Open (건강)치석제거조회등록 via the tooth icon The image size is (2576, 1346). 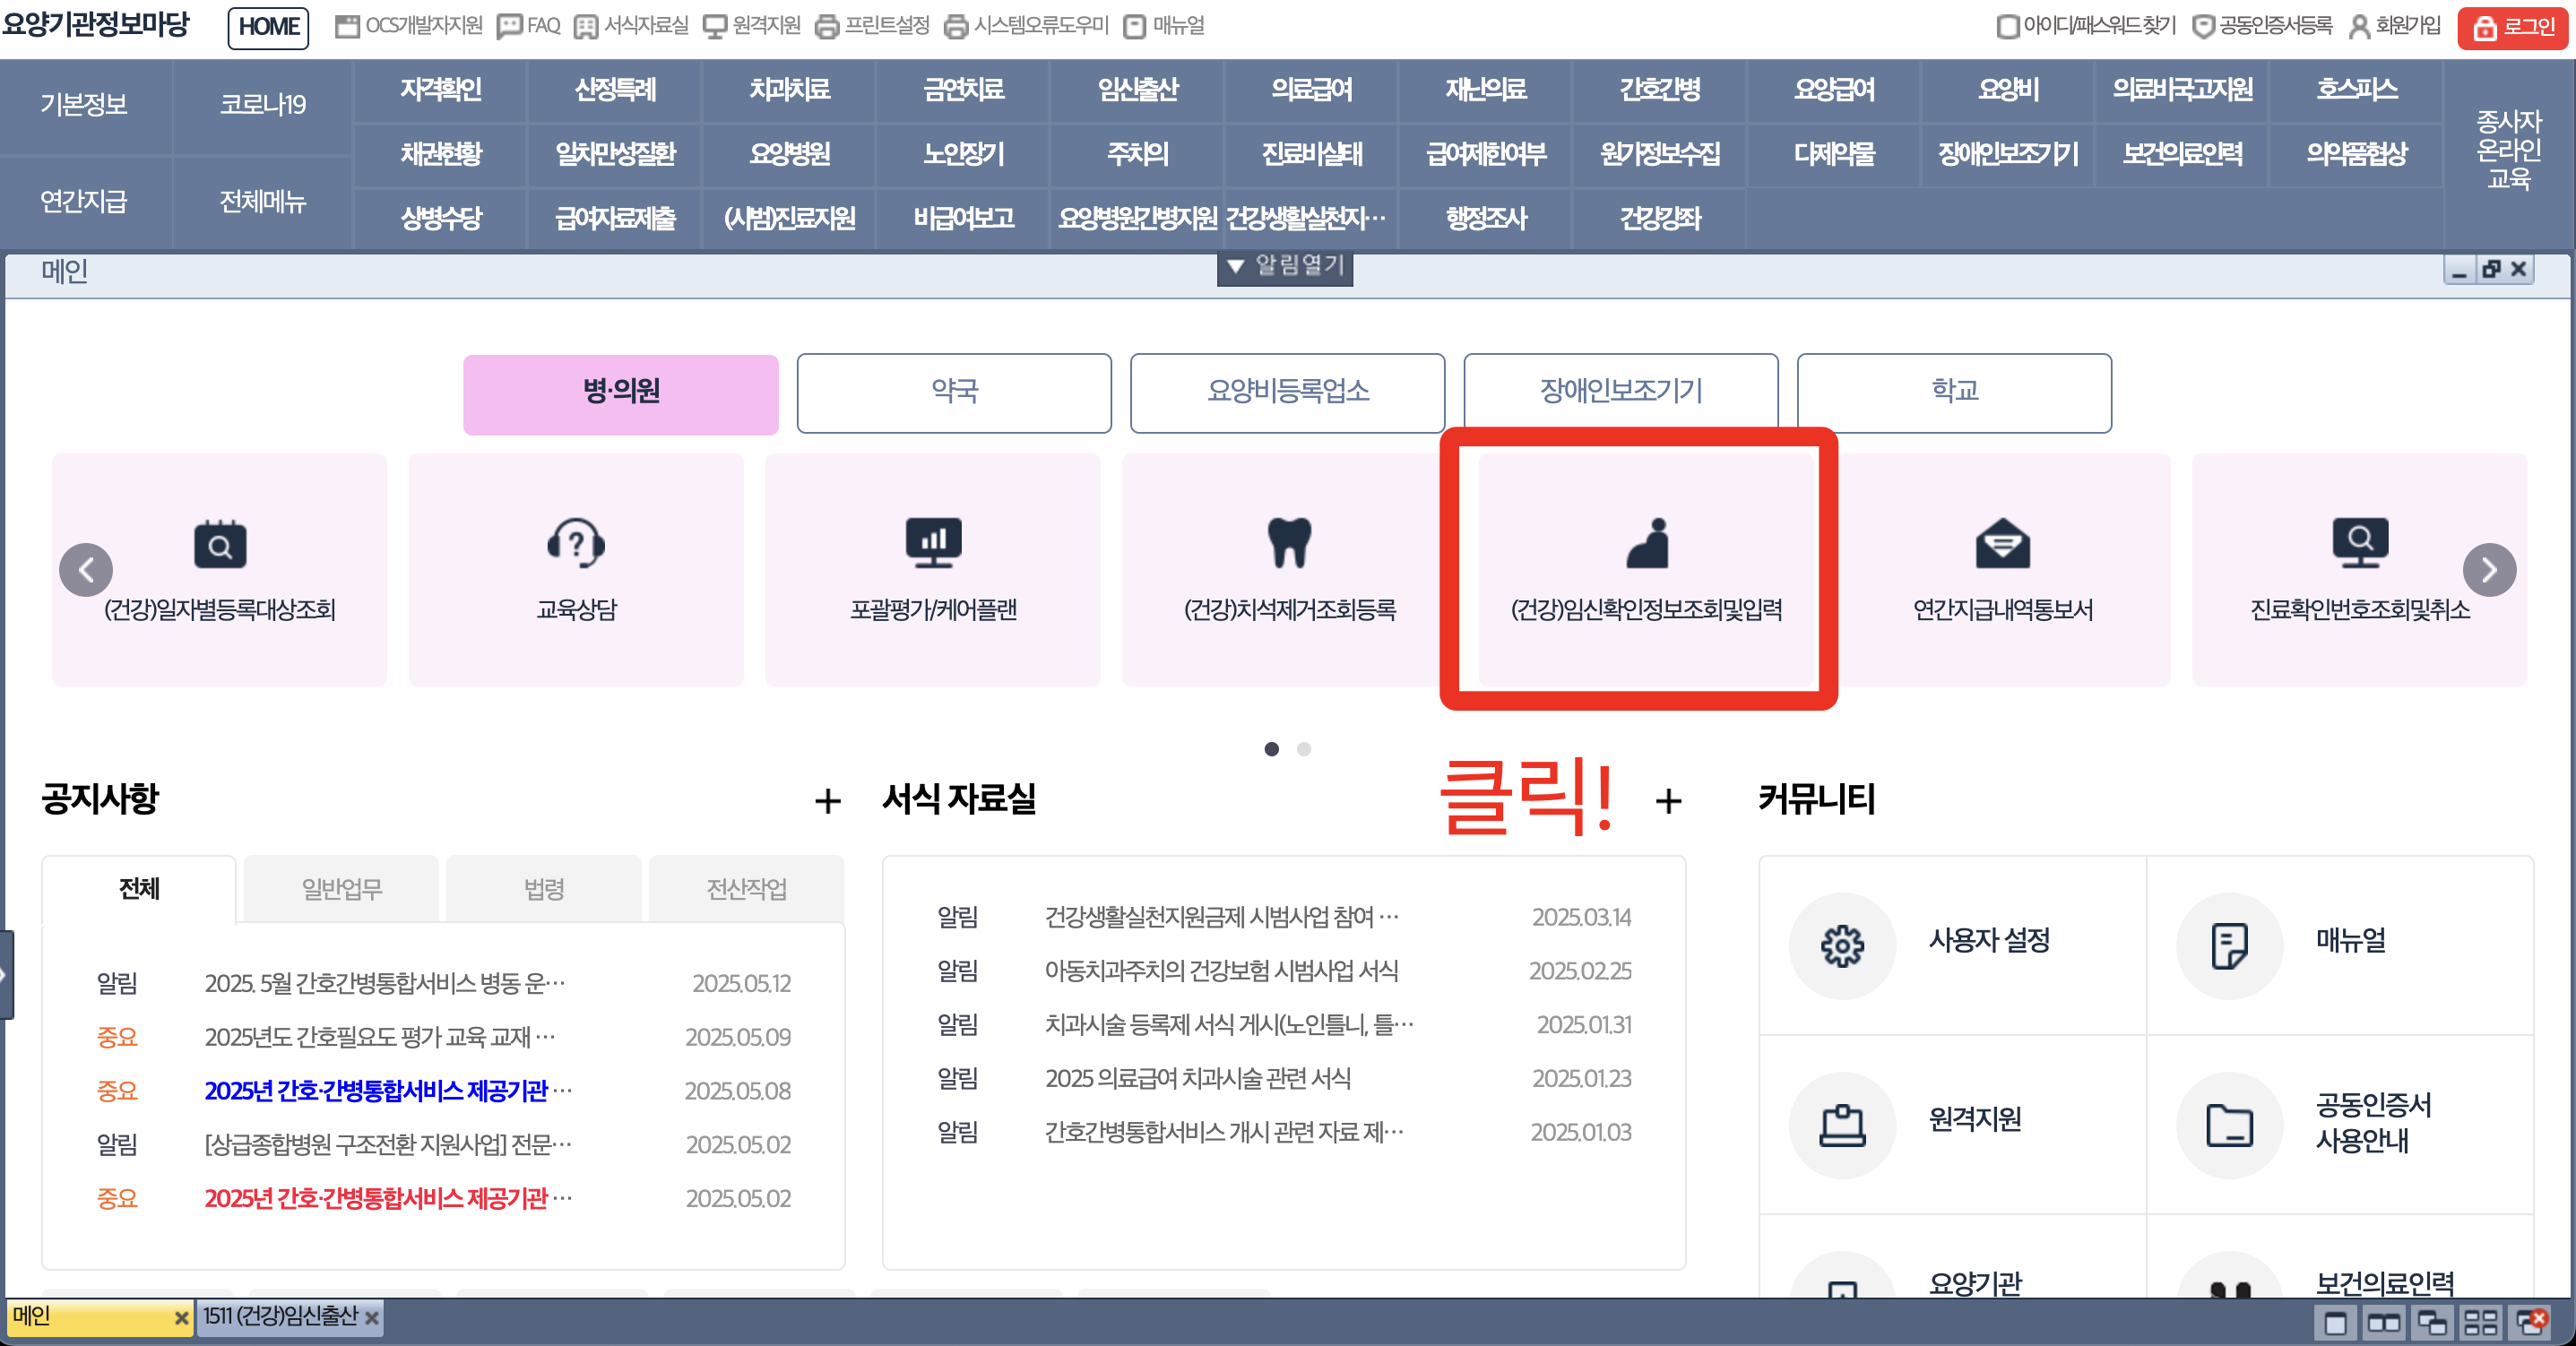pyautogui.click(x=1289, y=545)
